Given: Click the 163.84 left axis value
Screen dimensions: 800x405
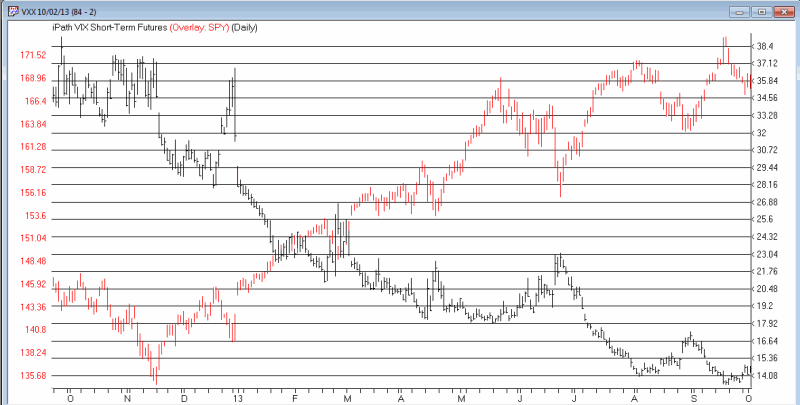Looking at the screenshot, I should click(33, 124).
